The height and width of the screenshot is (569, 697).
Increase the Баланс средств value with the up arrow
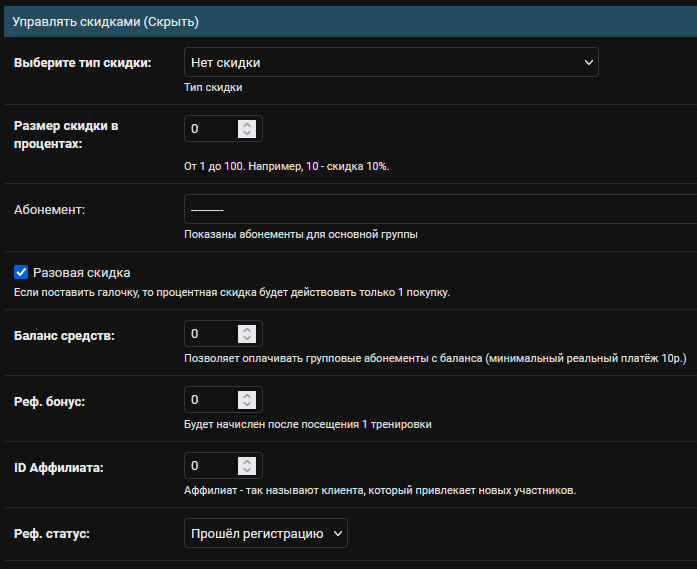click(x=247, y=329)
